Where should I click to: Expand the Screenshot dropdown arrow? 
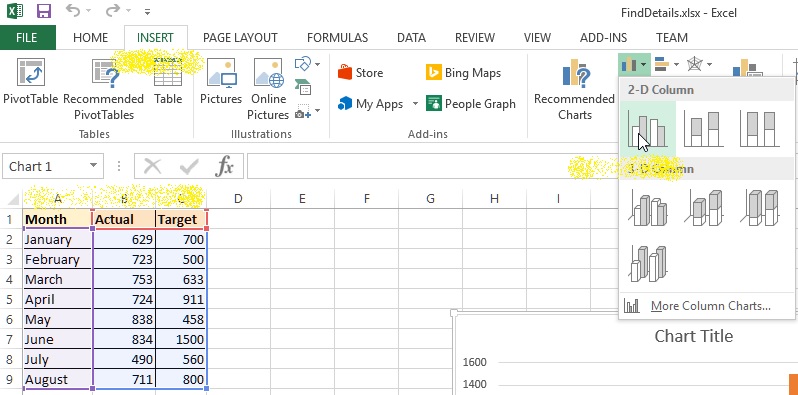(x=318, y=110)
